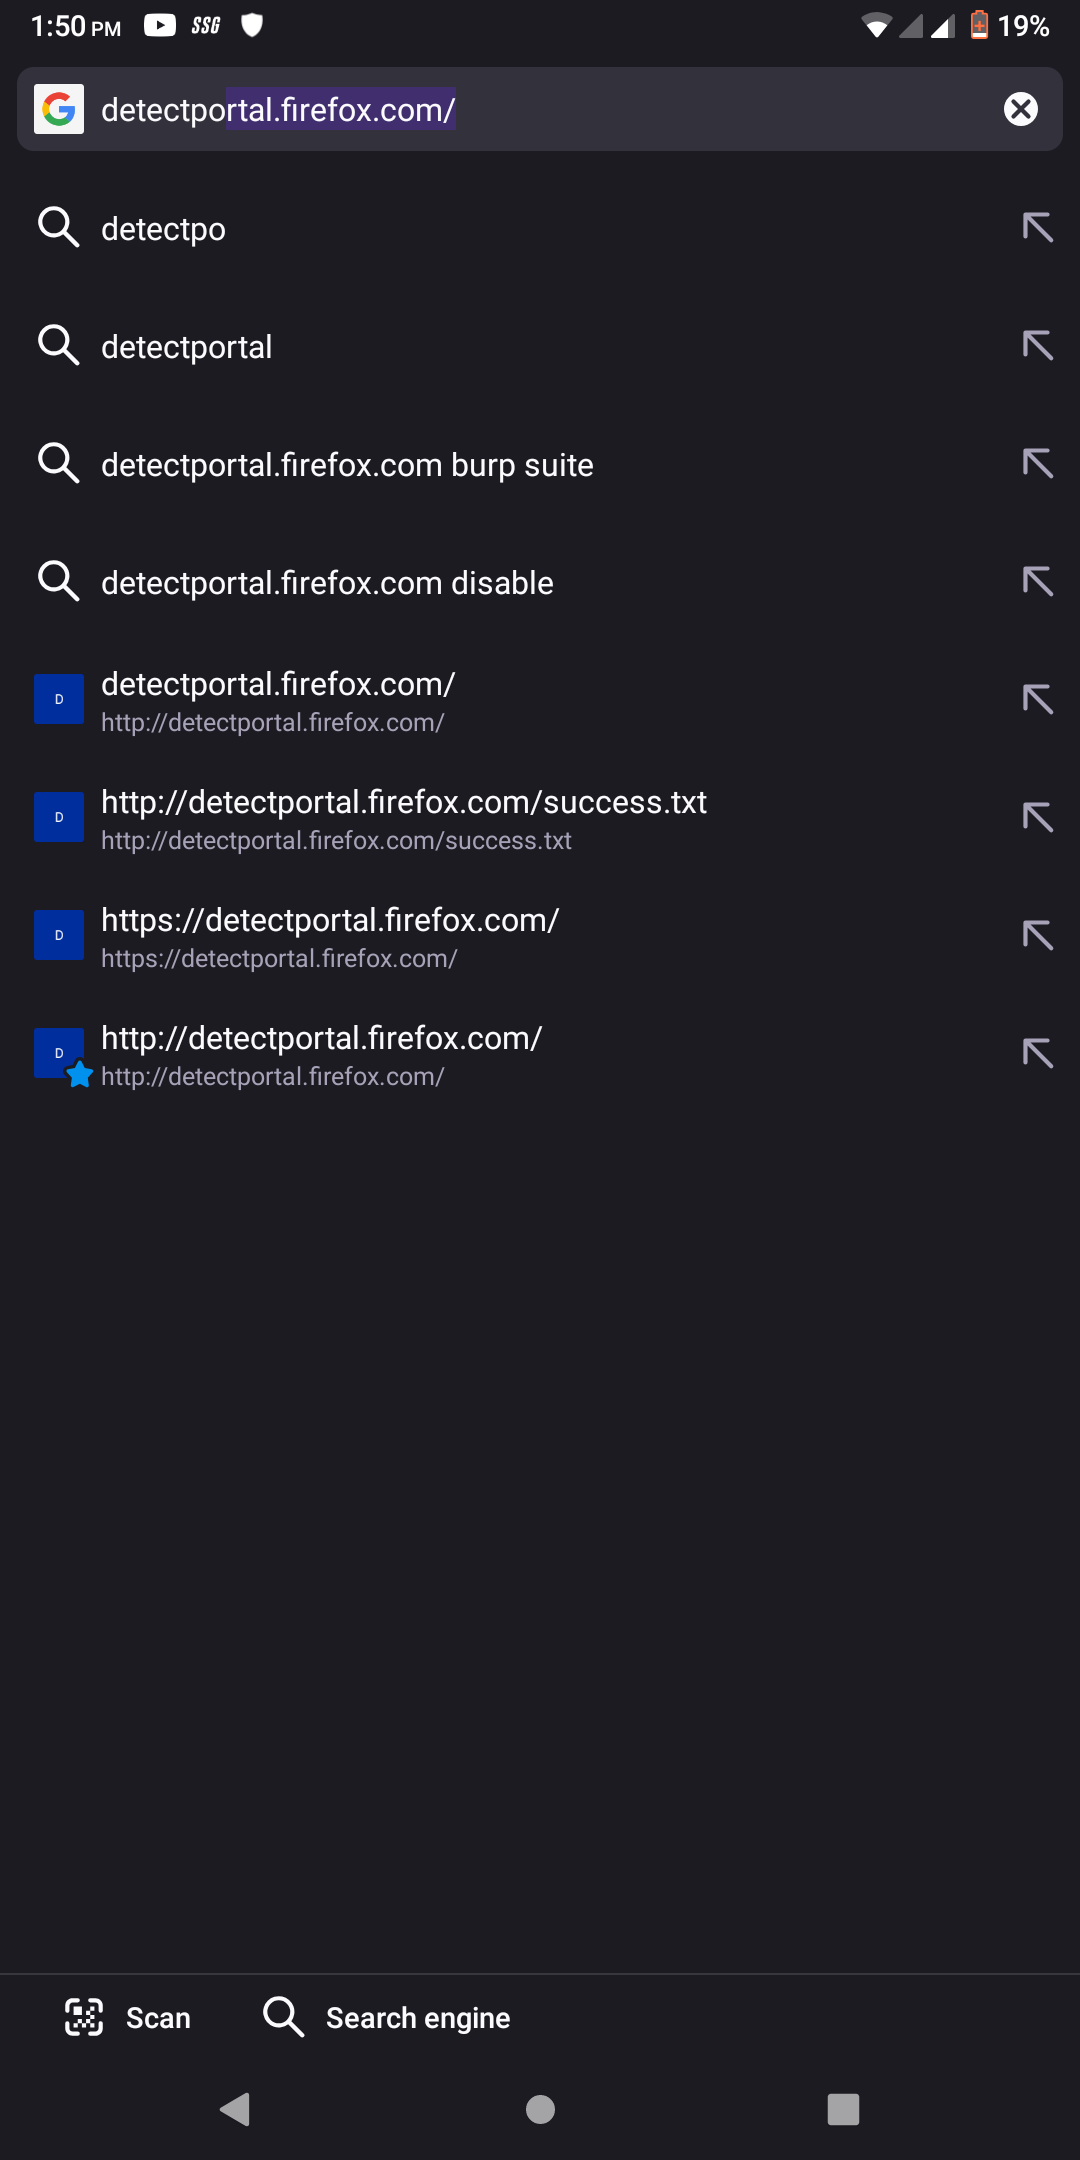
Task: Fill 'detectportal.firefox.com burp suite' into address bar
Action: click(1037, 463)
